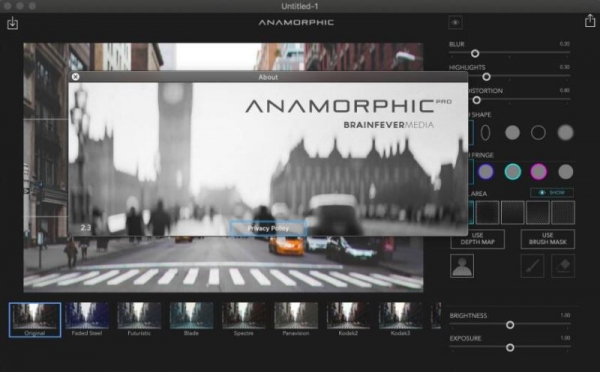Click the Use Brush Mask button
The width and height of the screenshot is (600, 372).
click(x=548, y=239)
